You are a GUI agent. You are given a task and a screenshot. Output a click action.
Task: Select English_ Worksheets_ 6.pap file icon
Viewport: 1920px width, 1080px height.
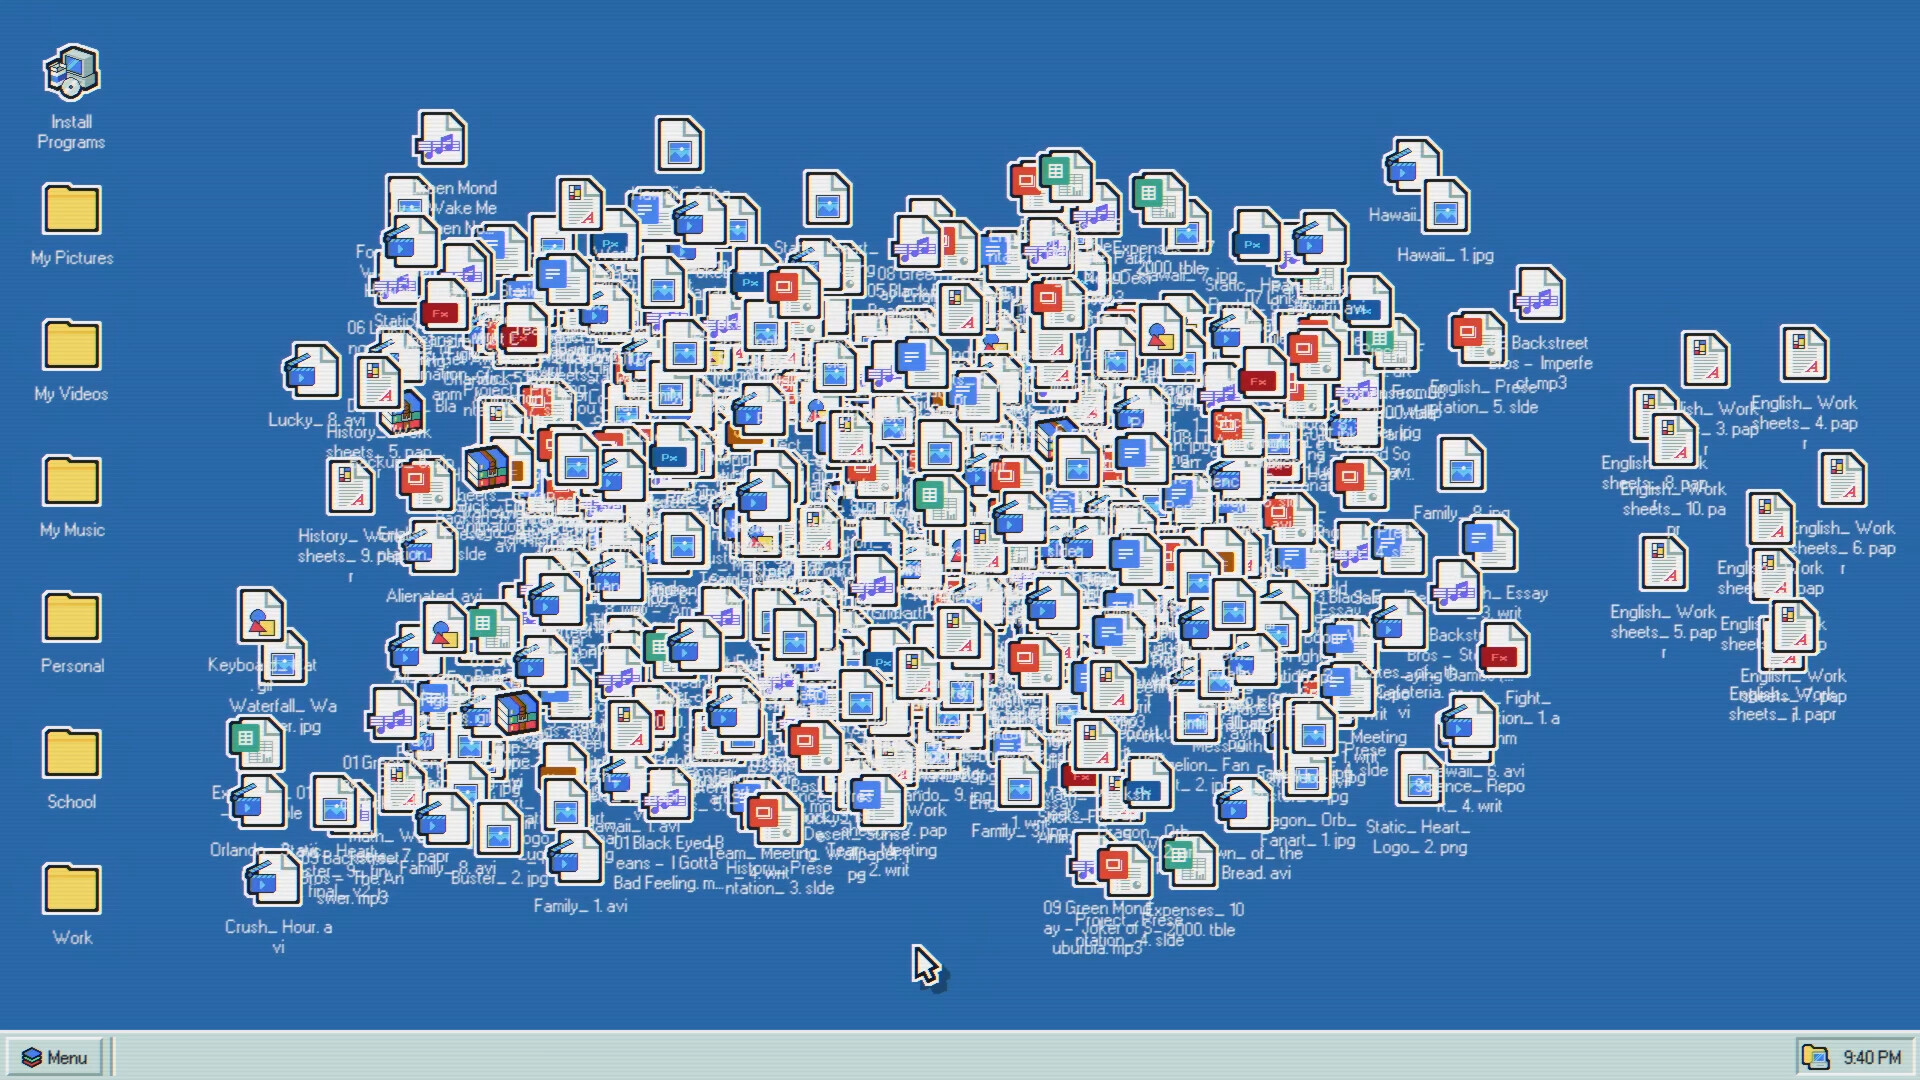pyautogui.click(x=1843, y=479)
